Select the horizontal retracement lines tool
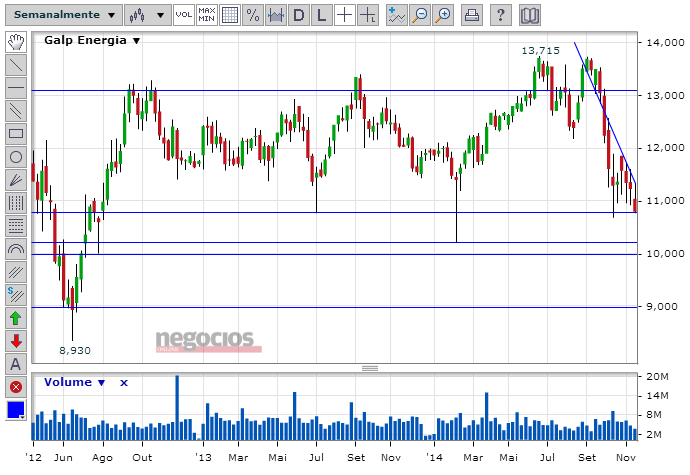690x475 pixels. (x=16, y=226)
